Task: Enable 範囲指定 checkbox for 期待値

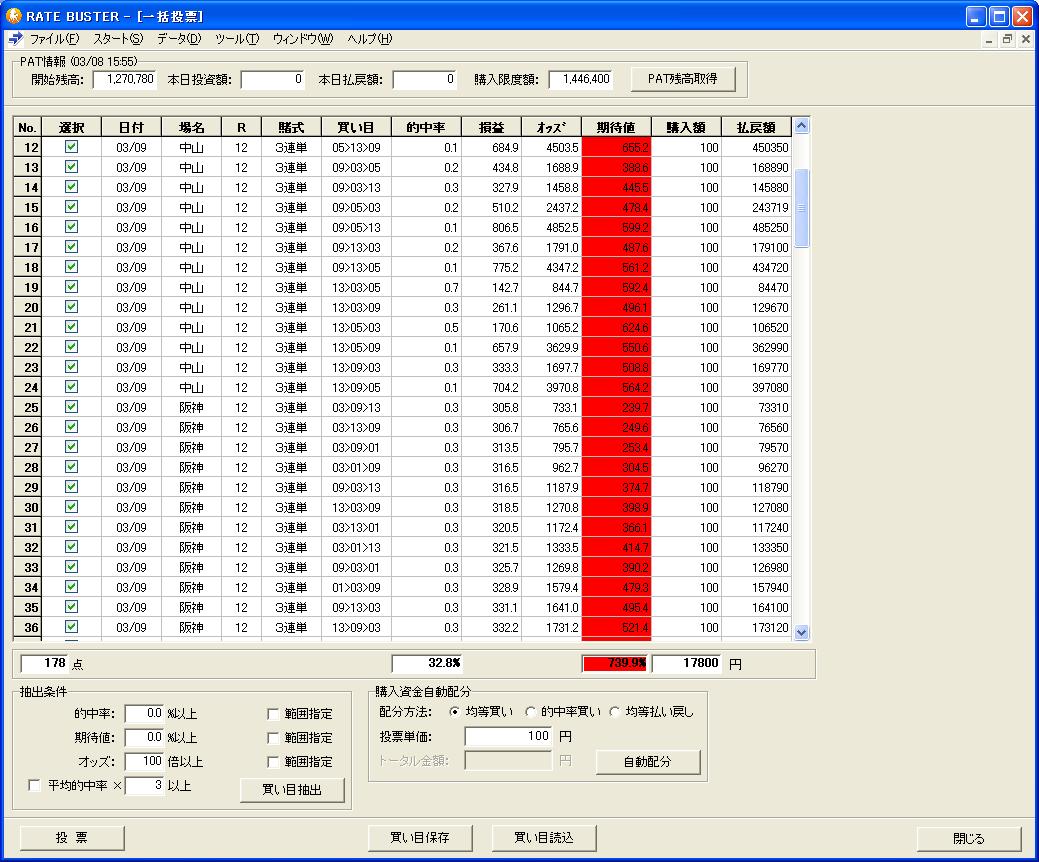Action: click(272, 738)
